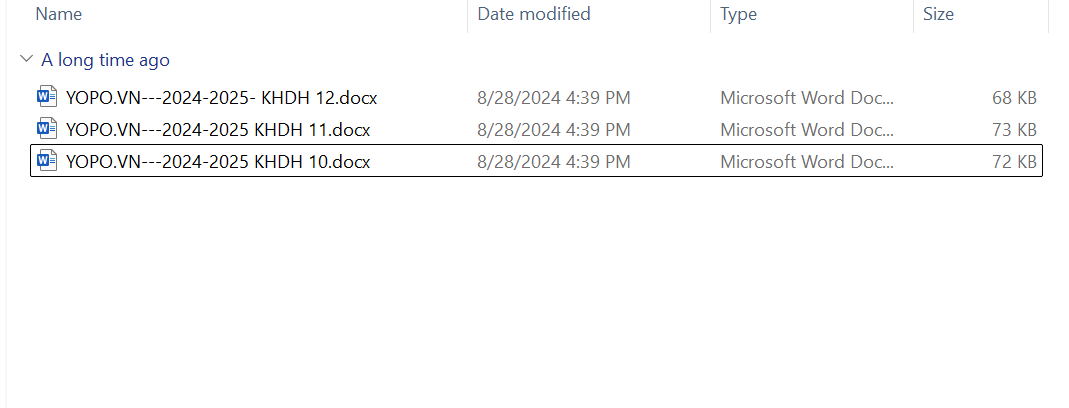Sort by the Date modified column header
This screenshot has width=1069, height=408.
tap(534, 14)
